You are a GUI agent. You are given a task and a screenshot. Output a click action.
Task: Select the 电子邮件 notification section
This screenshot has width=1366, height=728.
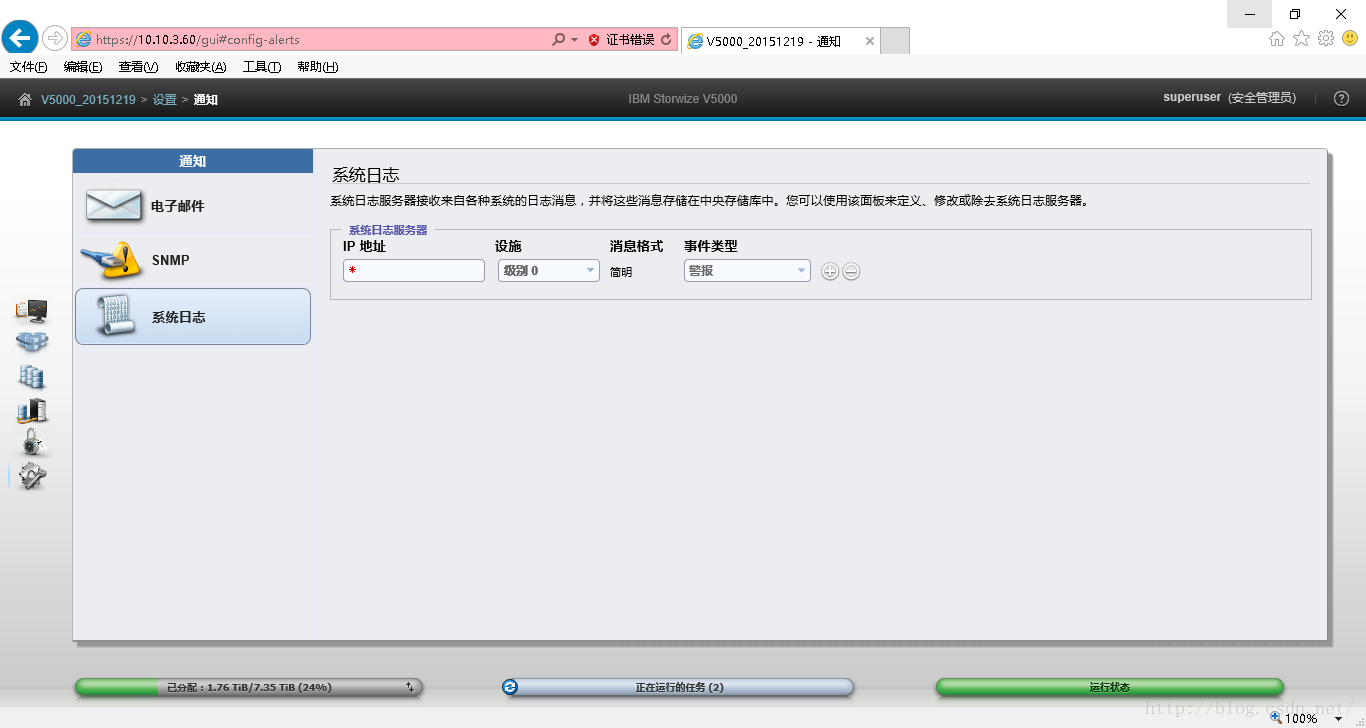click(x=193, y=206)
